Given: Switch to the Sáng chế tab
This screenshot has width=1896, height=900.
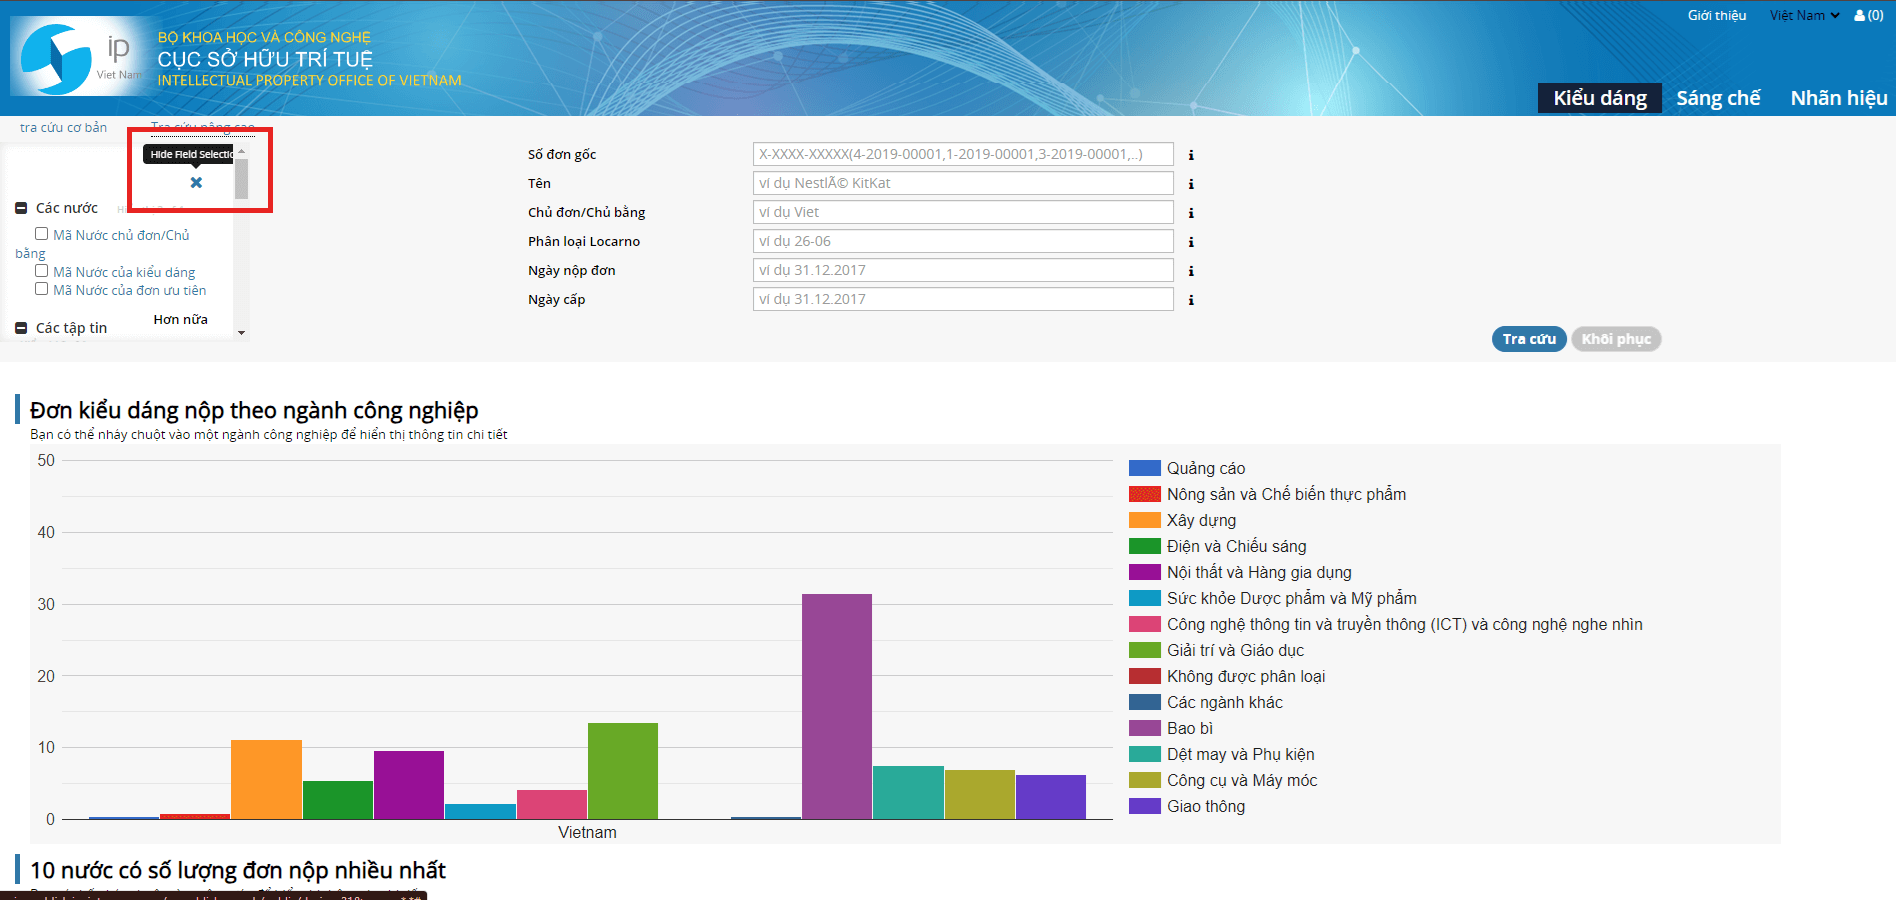Looking at the screenshot, I should pos(1717,98).
